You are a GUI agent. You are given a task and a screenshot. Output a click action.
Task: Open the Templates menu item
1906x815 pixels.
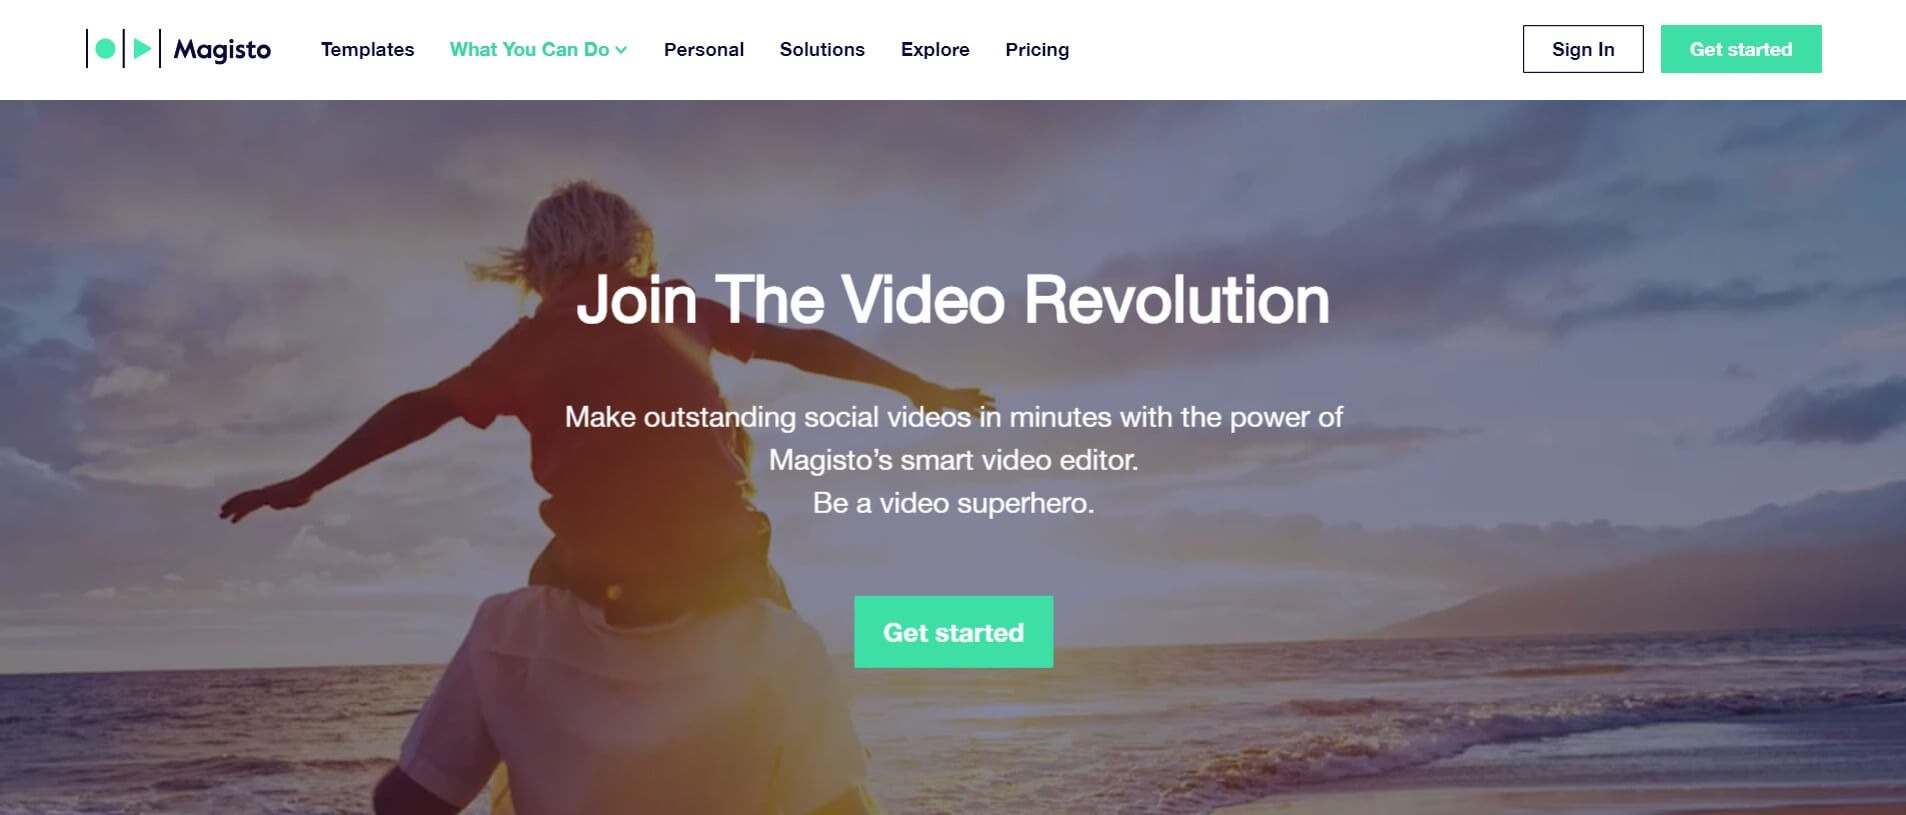click(367, 49)
